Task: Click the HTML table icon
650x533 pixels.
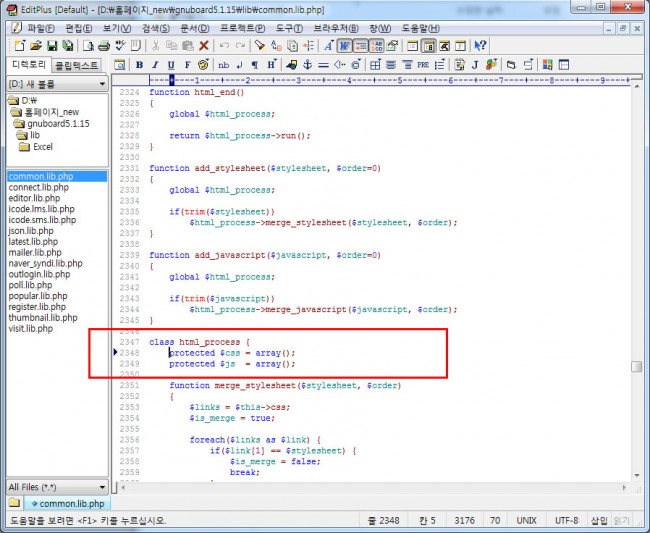Action: (375, 65)
